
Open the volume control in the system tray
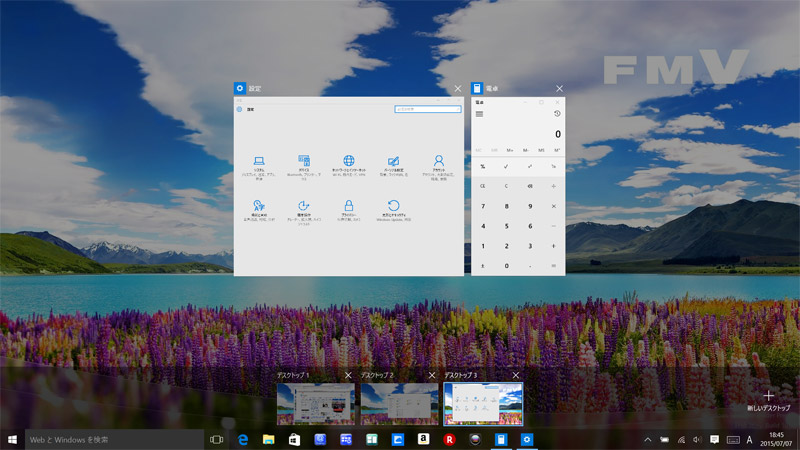[697, 440]
